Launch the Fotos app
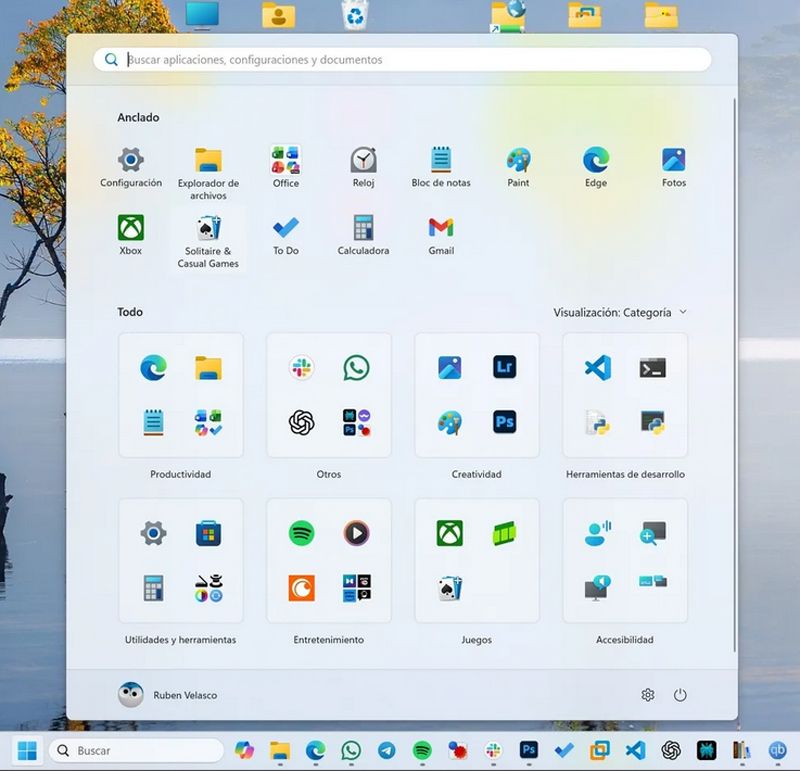This screenshot has height=771, width=800. pyautogui.click(x=674, y=162)
